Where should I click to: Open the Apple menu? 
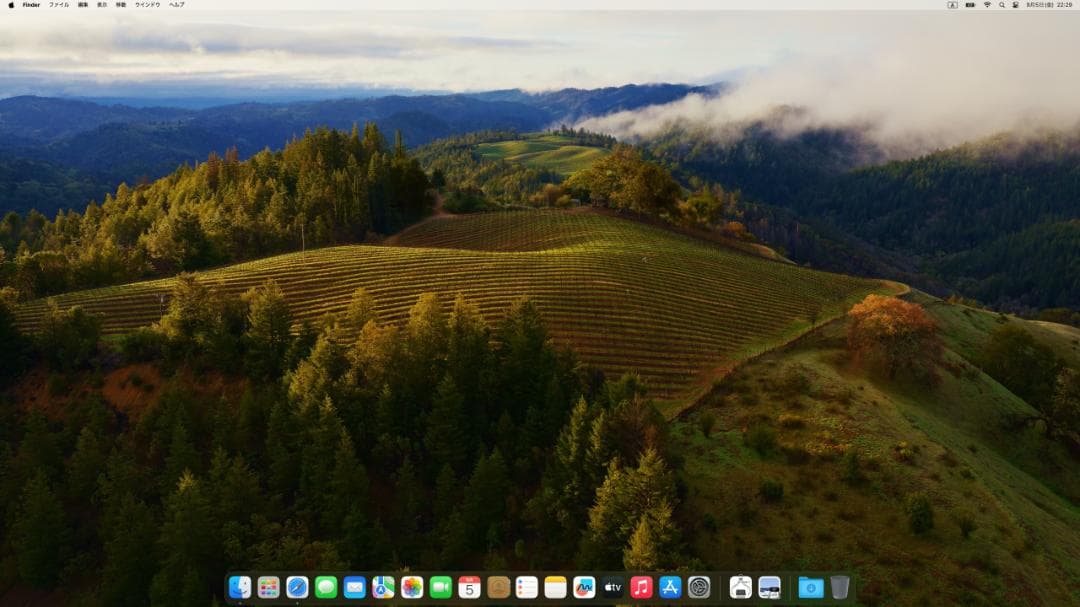[10, 5]
